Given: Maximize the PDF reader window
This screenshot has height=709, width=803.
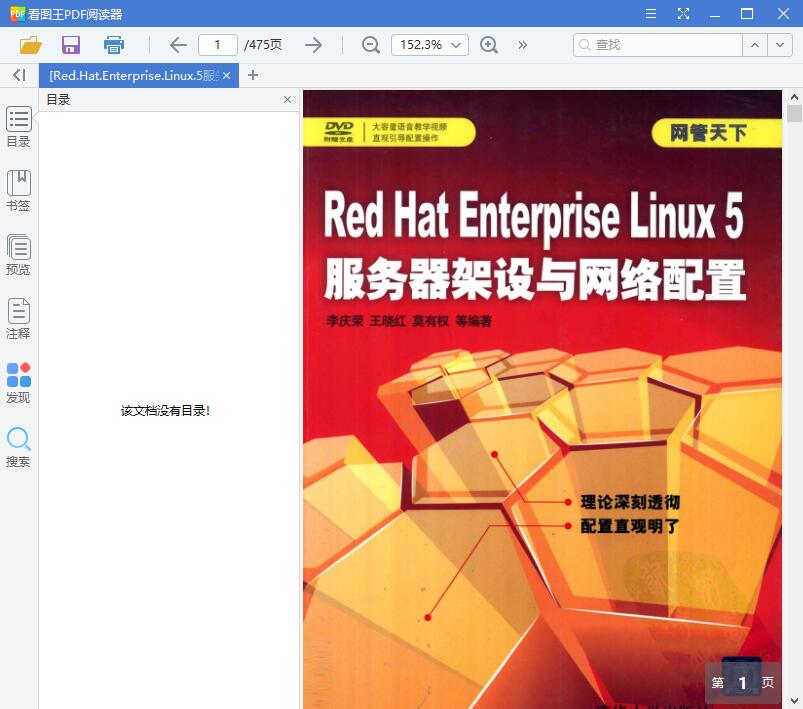Looking at the screenshot, I should click(747, 13).
